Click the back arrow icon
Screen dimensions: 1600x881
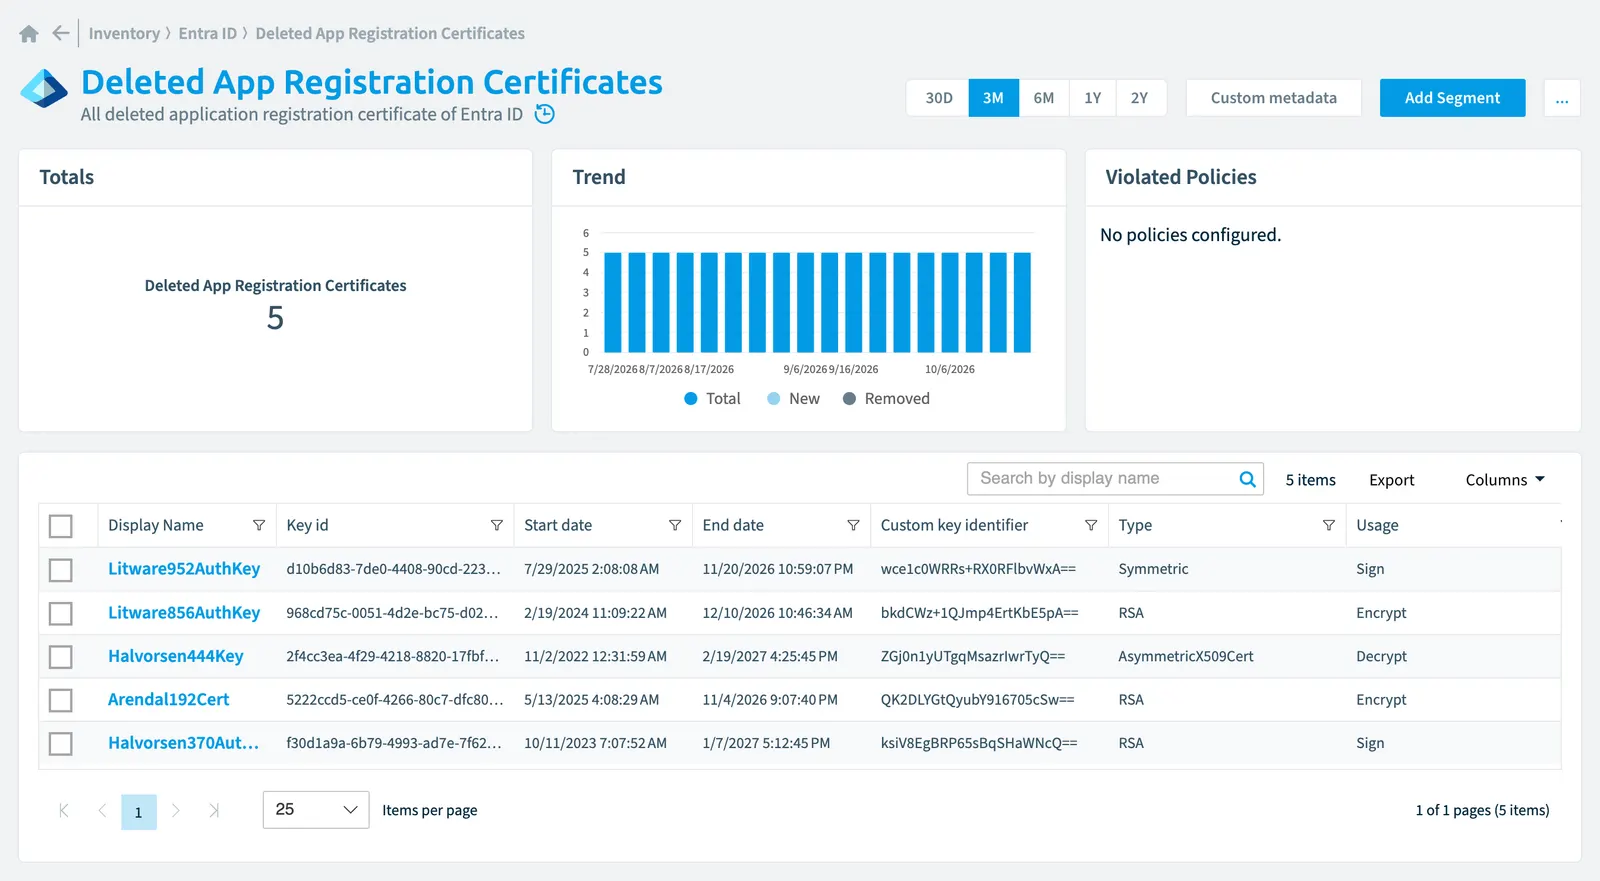tap(61, 33)
